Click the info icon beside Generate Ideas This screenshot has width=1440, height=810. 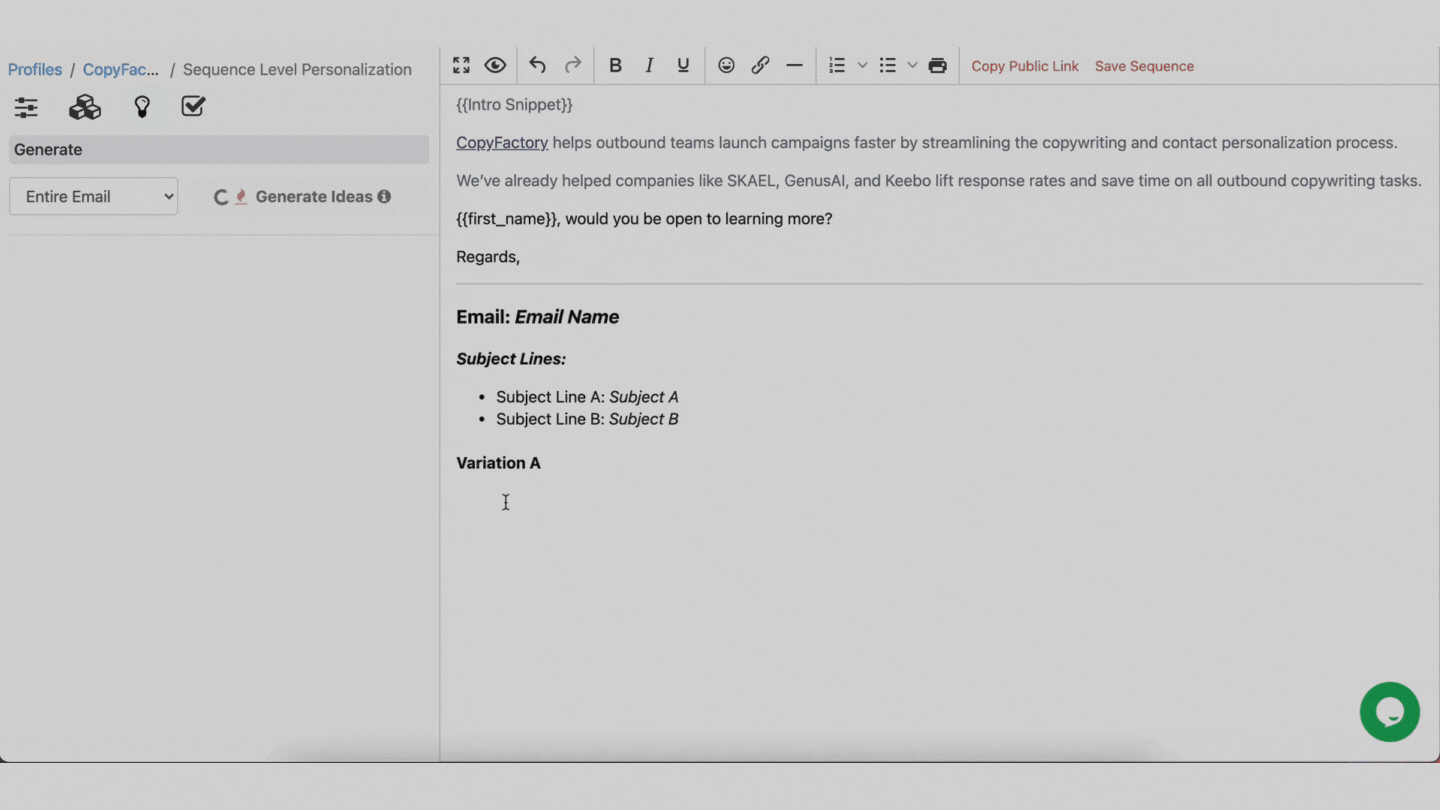pyautogui.click(x=384, y=197)
